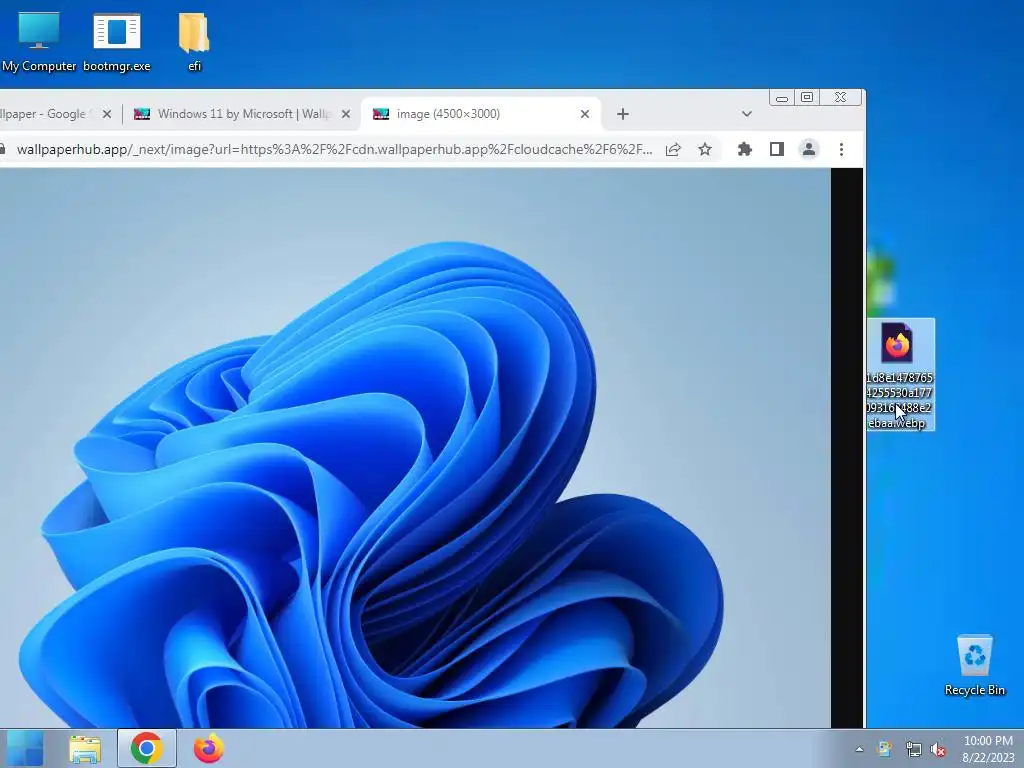Click the Chrome taskbar button

(147, 748)
